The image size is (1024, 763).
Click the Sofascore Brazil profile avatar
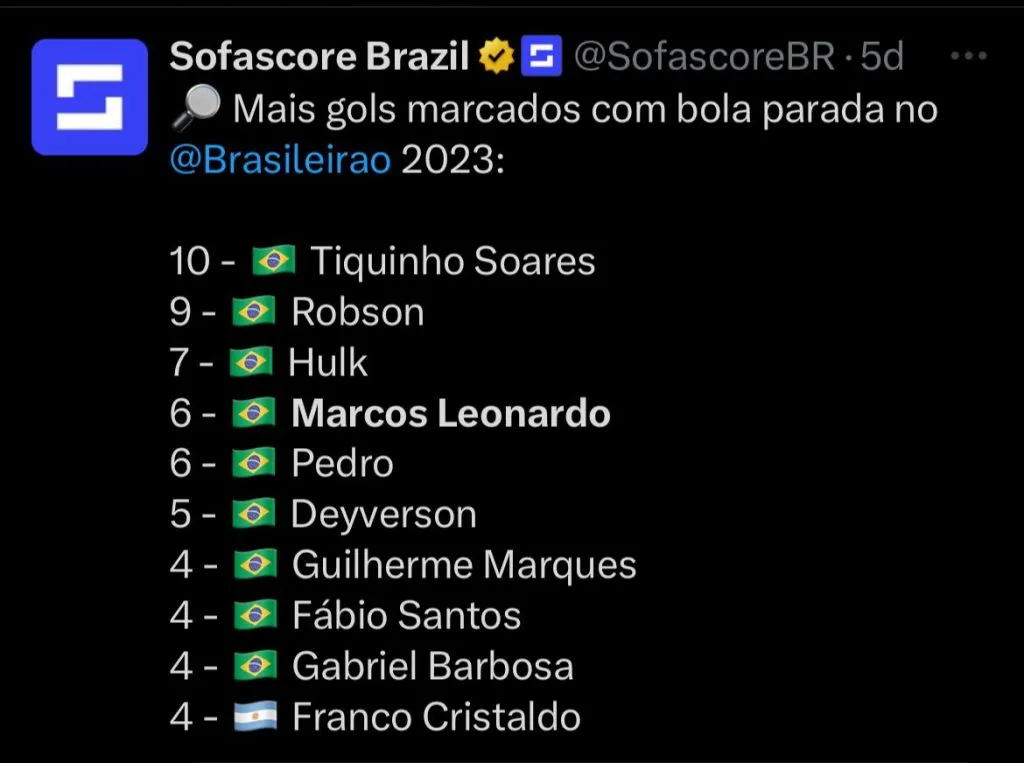tap(89, 97)
